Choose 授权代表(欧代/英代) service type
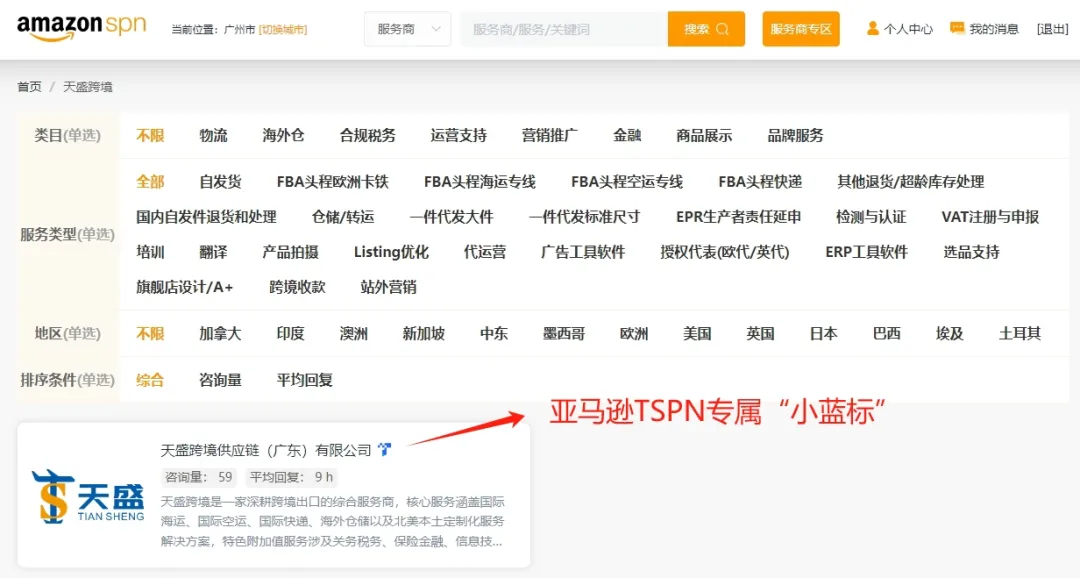This screenshot has height=578, width=1080. point(725,252)
